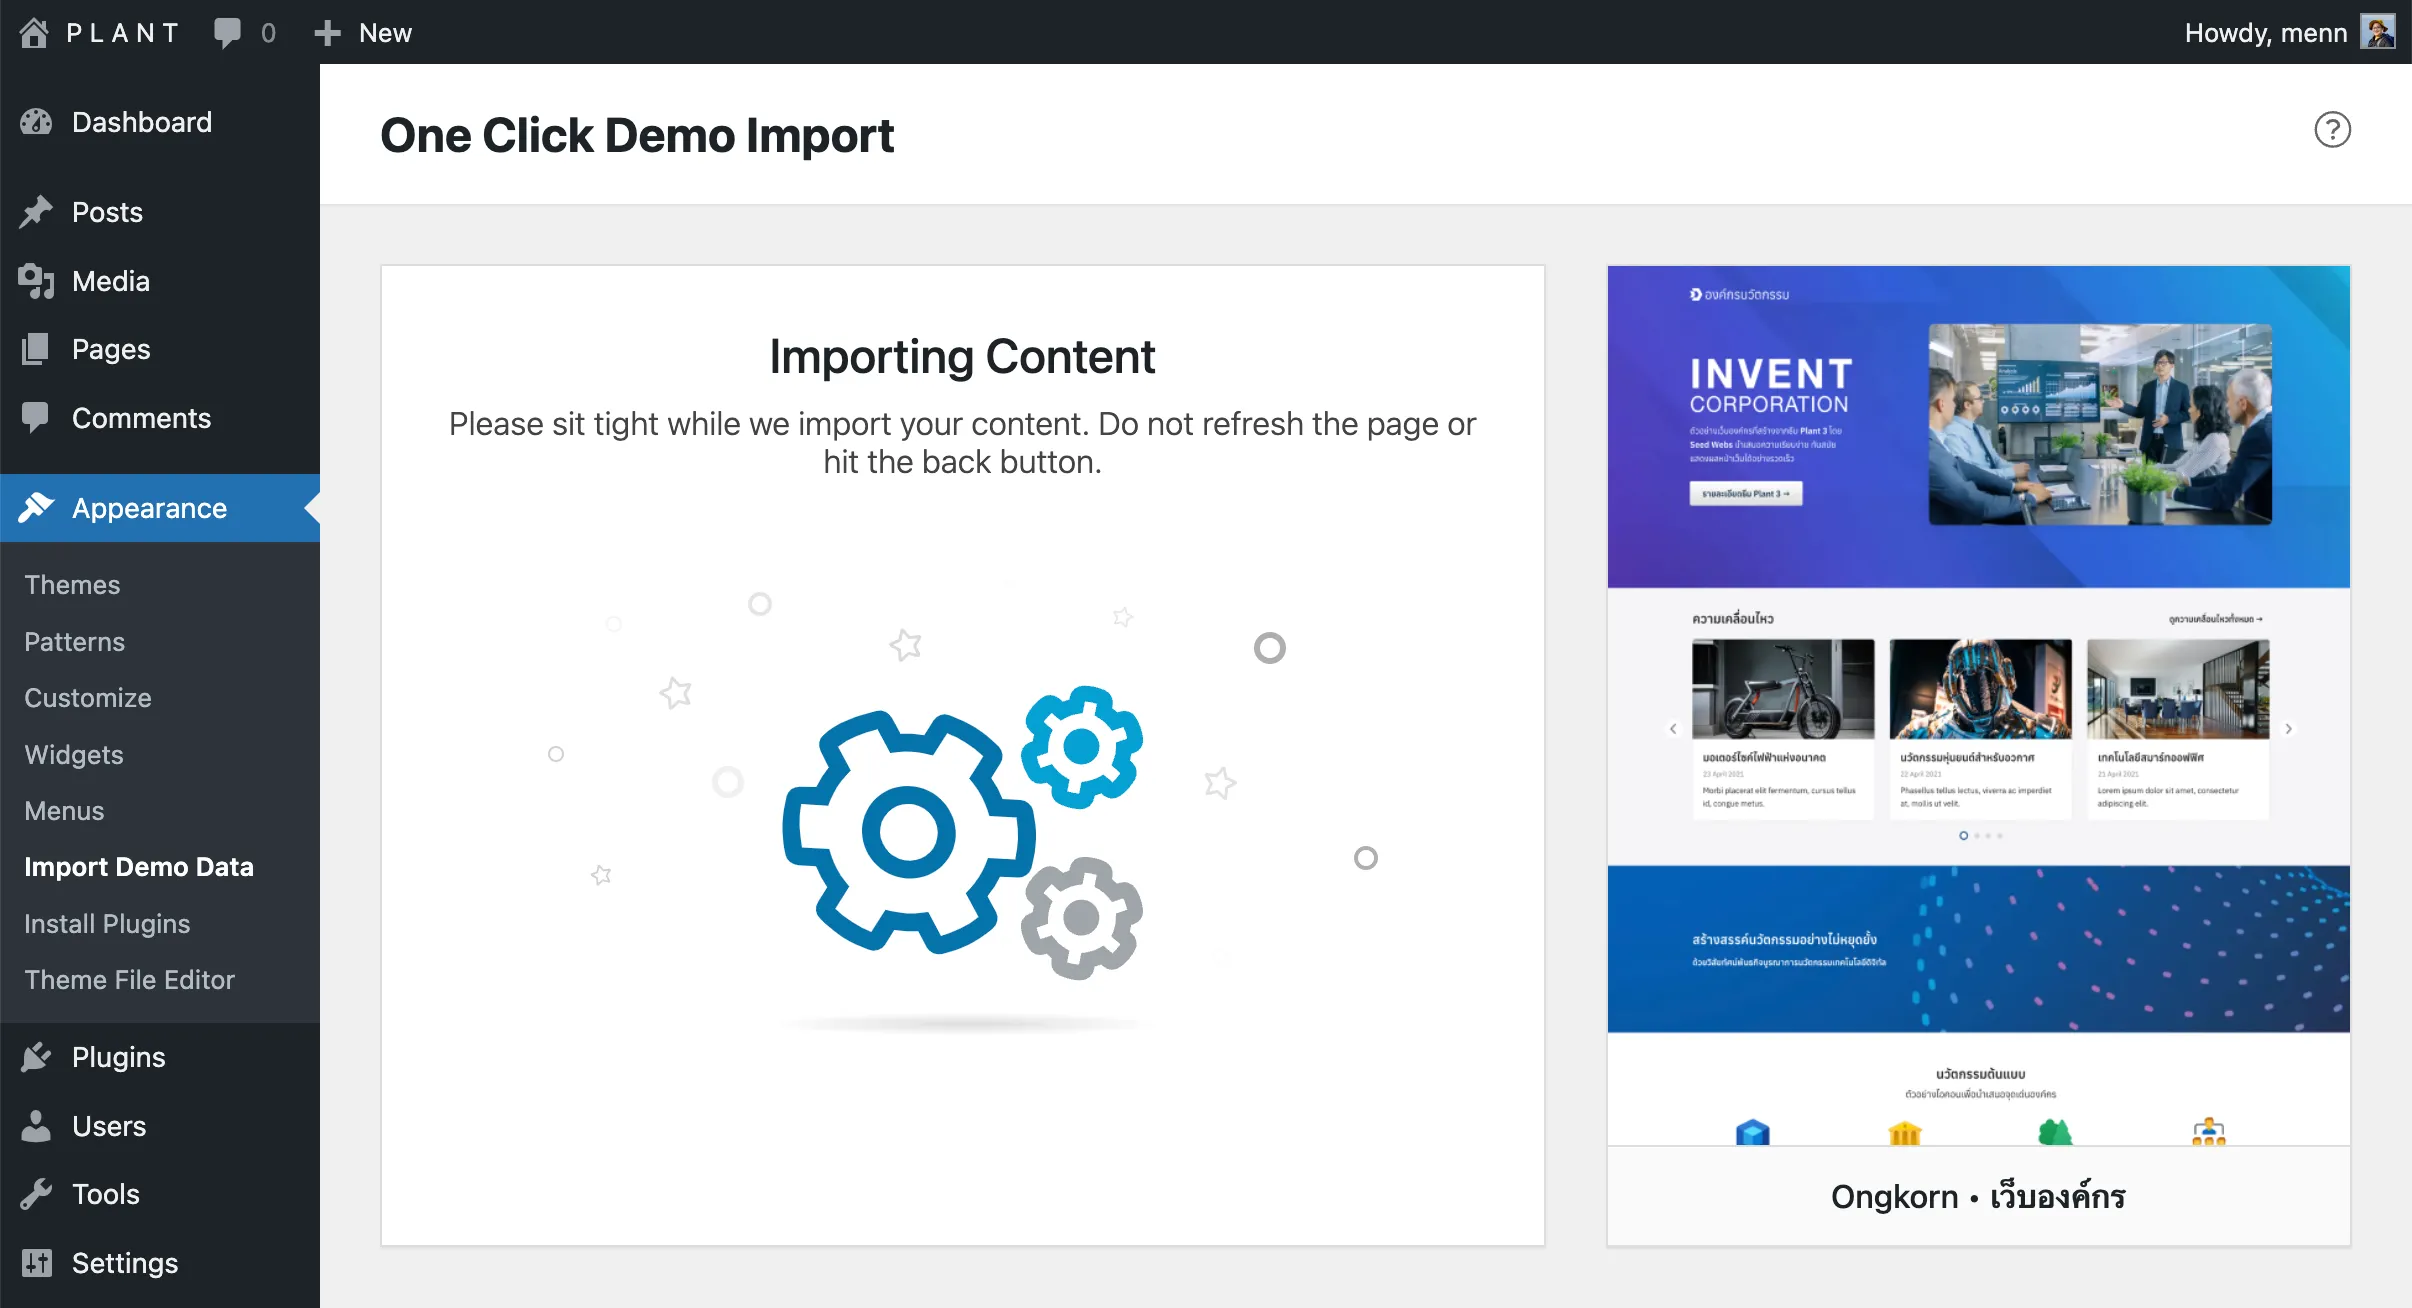Open the New item menu
Image resolution: width=2412 pixels, height=1308 pixels.
point(364,31)
